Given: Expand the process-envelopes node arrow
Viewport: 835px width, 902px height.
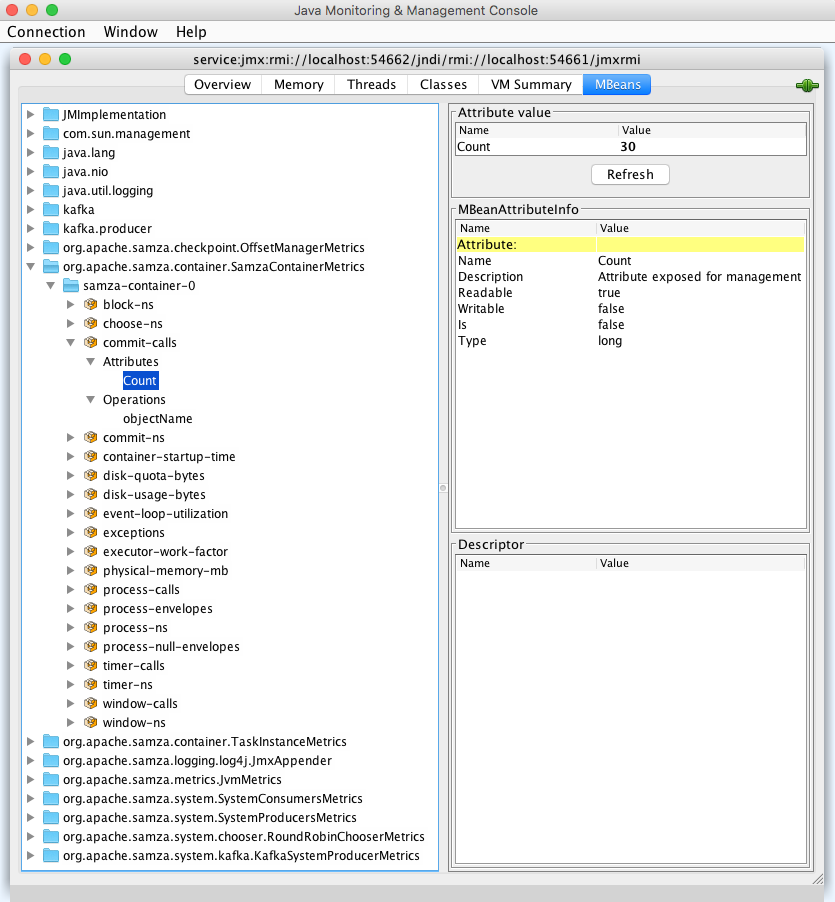Looking at the screenshot, I should coord(71,609).
